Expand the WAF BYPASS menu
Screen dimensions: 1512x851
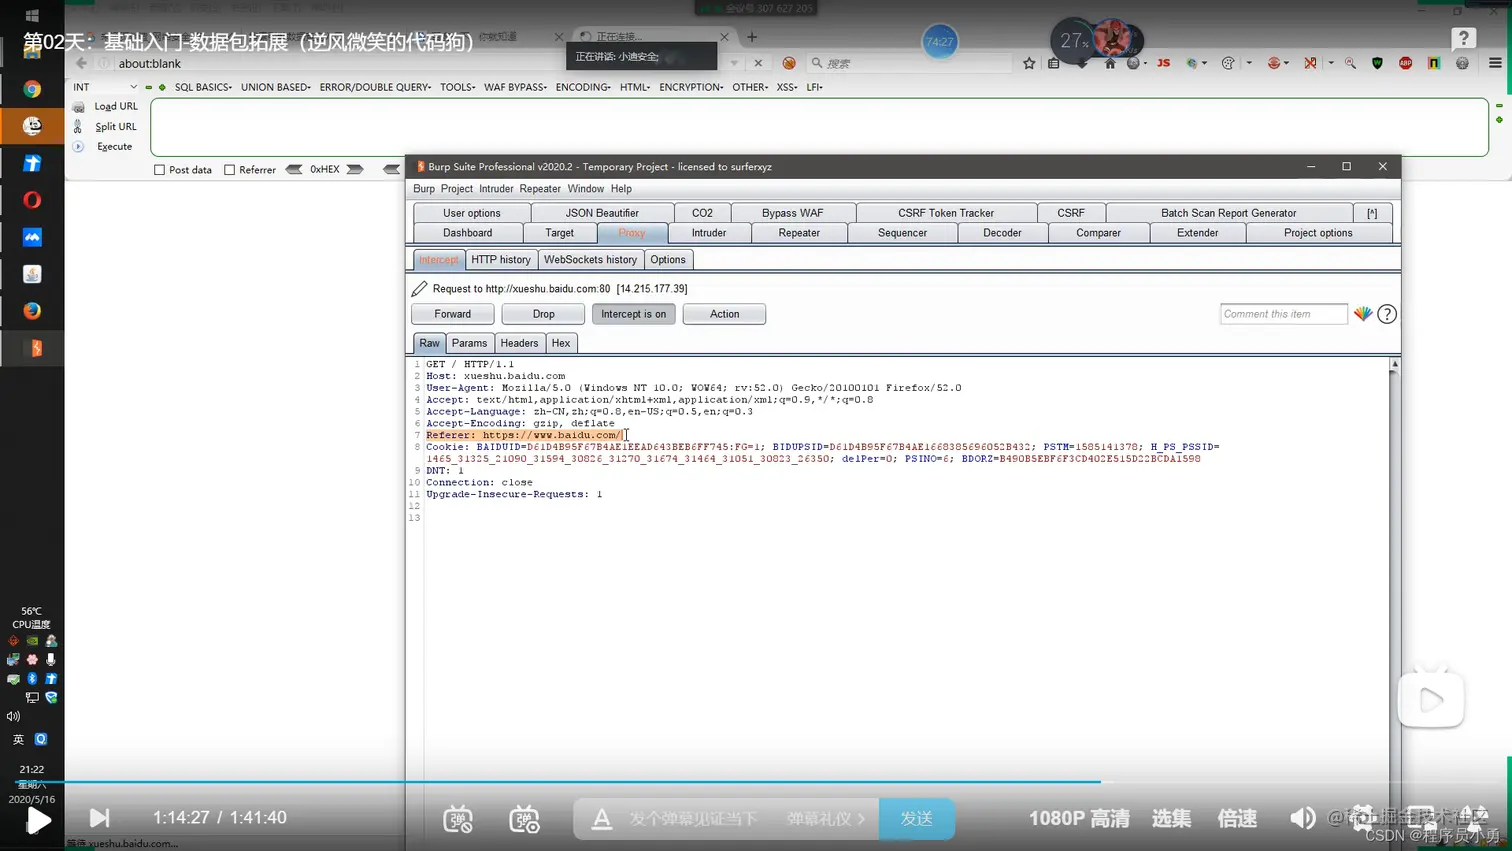[515, 87]
